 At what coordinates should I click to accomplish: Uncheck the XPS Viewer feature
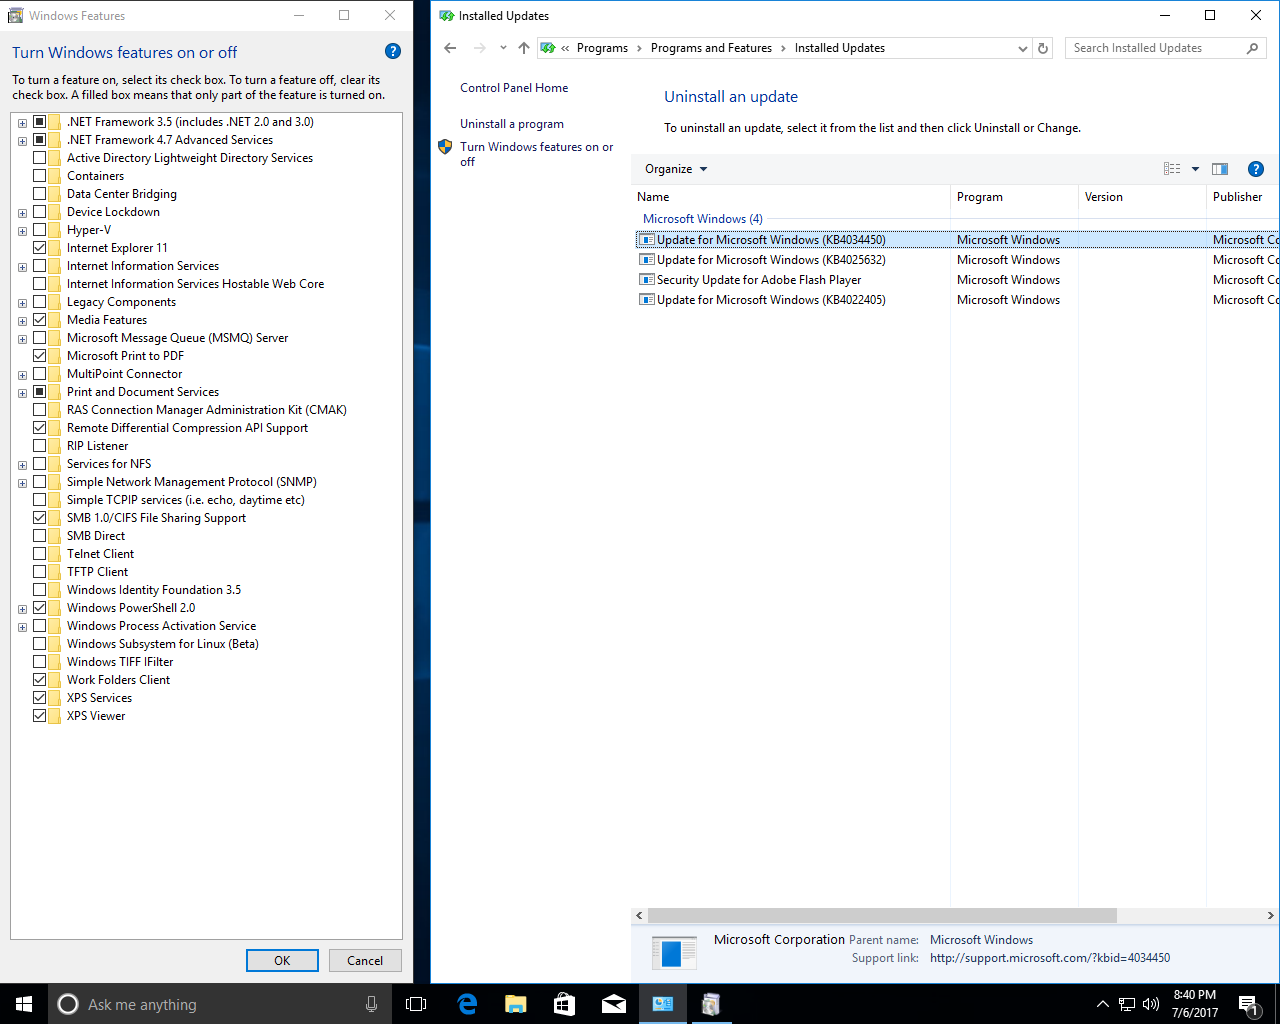[40, 716]
